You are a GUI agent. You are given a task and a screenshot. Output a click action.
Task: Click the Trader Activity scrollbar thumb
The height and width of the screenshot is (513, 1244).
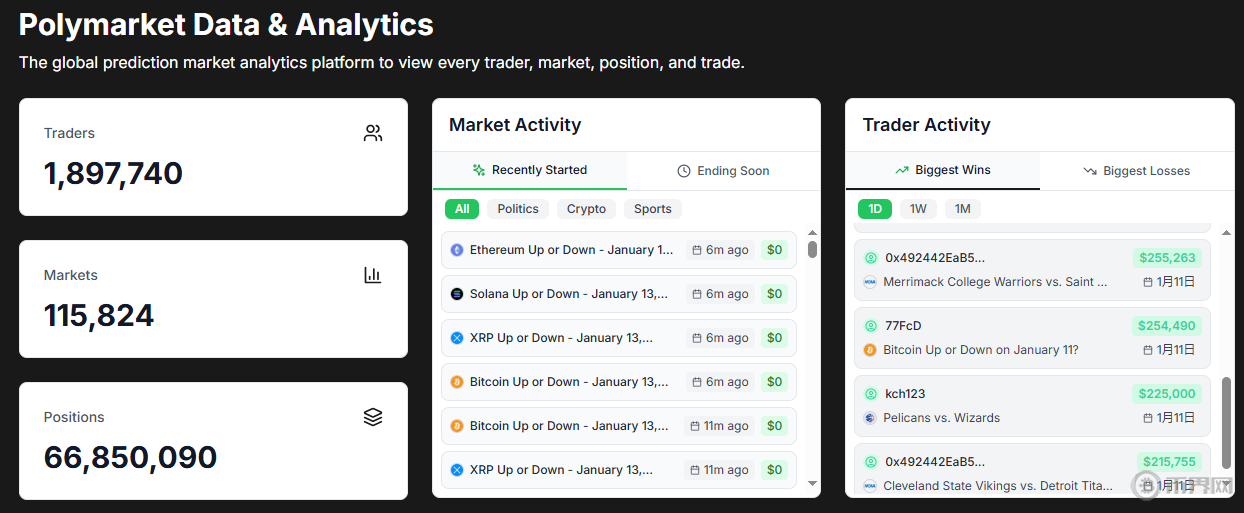pyautogui.click(x=1226, y=422)
